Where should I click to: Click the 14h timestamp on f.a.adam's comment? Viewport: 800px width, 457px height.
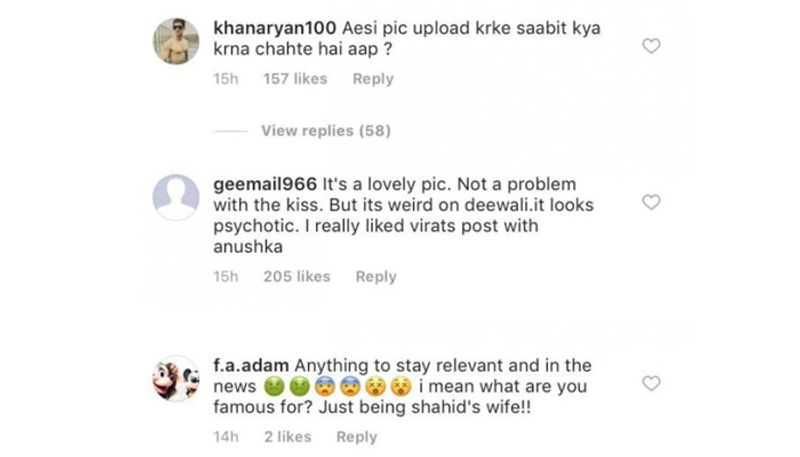225,437
